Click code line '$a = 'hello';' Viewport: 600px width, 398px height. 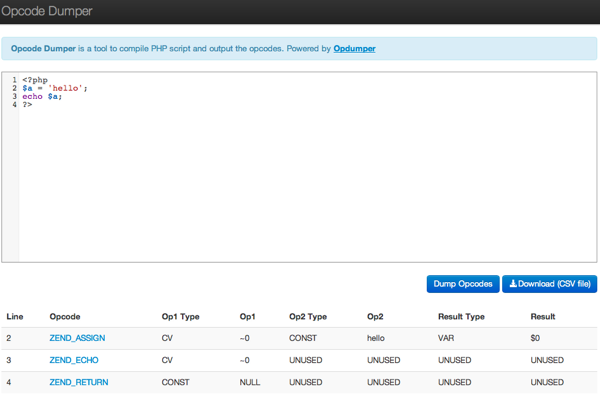[x=55, y=88]
